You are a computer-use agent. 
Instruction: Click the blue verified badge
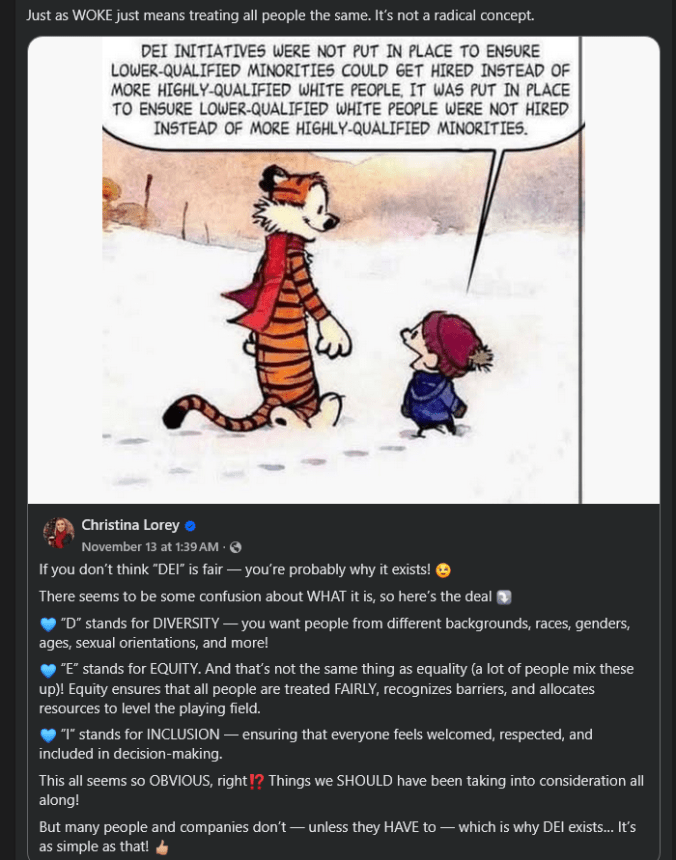(190, 526)
